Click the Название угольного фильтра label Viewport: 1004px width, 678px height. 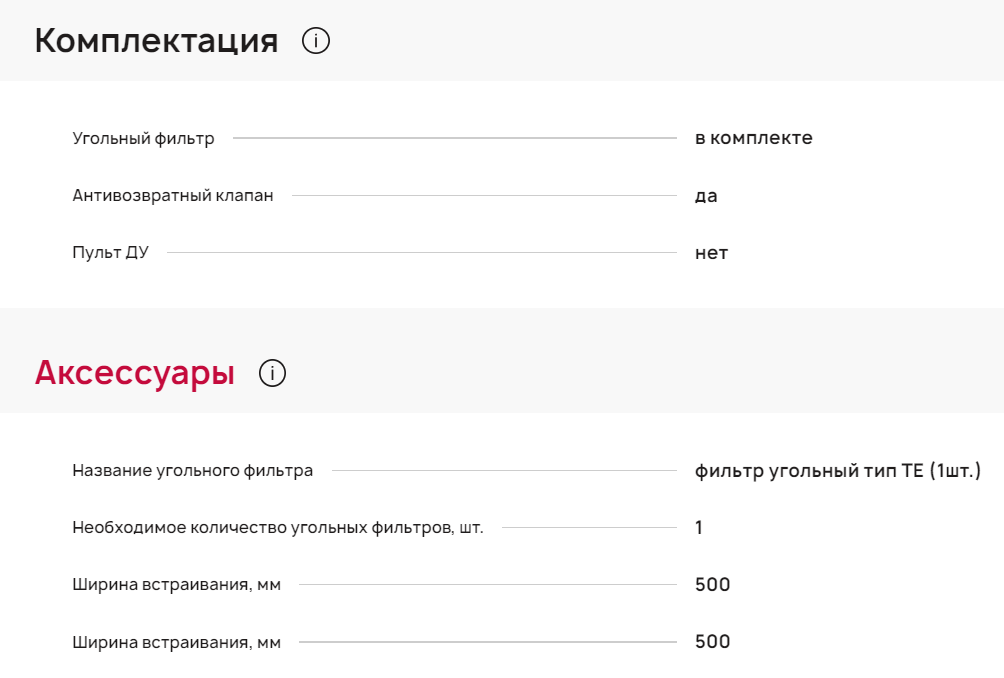[192, 470]
